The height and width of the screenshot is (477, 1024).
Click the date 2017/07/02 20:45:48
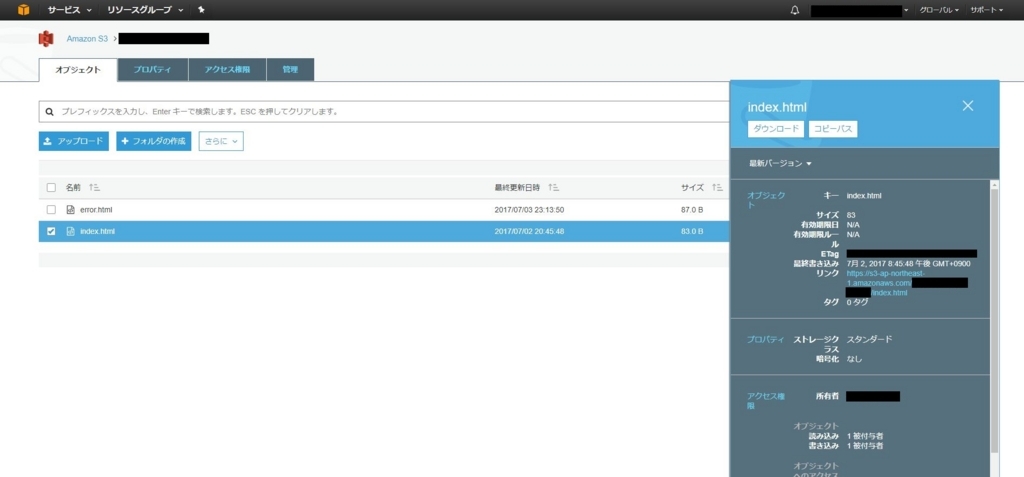(529, 231)
